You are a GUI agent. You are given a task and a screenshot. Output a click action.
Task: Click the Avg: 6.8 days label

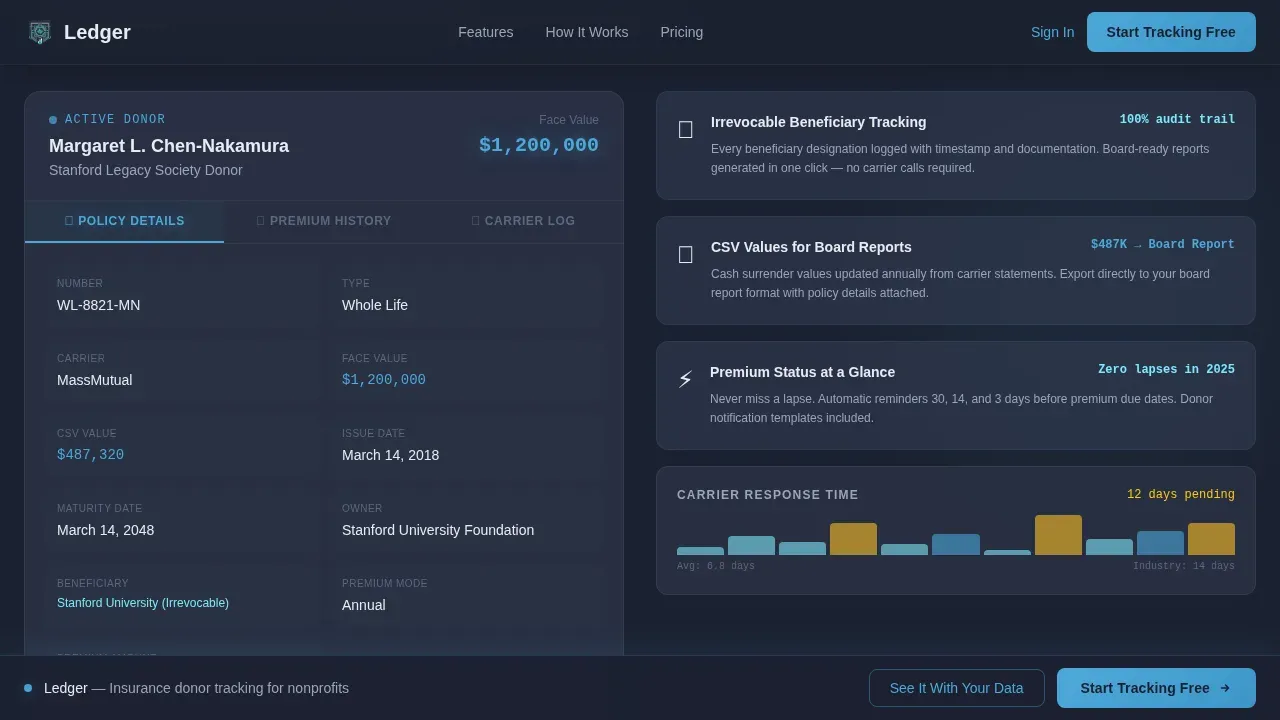[716, 566]
